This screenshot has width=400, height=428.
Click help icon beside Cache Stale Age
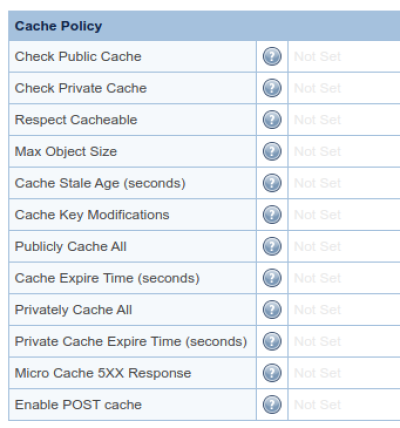pos(272,183)
